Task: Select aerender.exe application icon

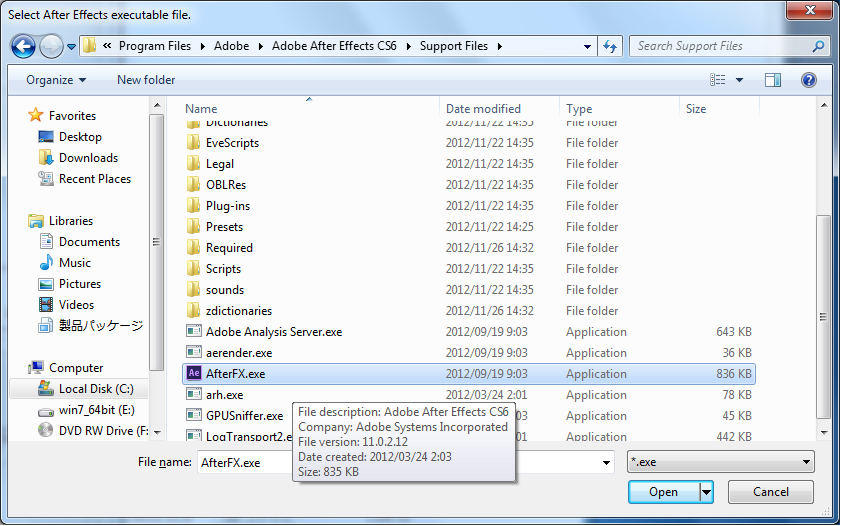Action: [194, 352]
